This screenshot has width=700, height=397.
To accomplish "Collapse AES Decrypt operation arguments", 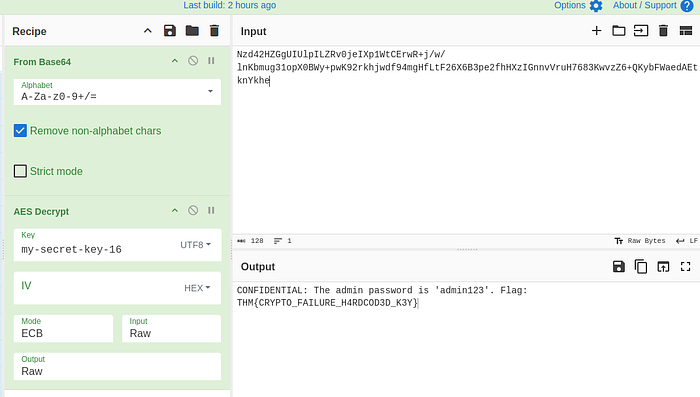I will coord(175,210).
